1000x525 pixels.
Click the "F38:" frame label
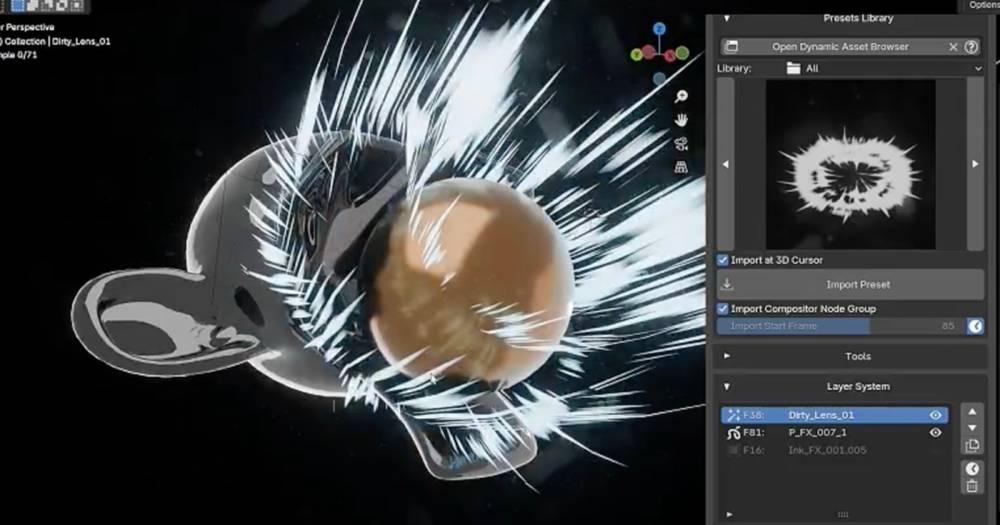tap(753, 415)
